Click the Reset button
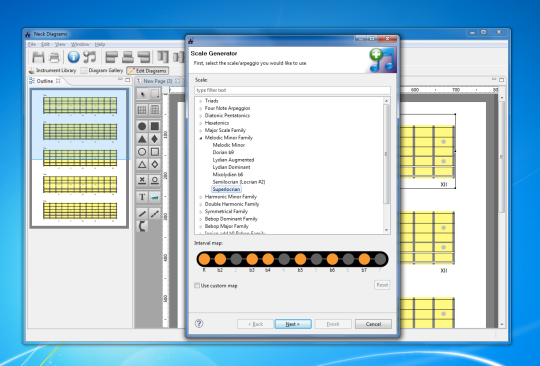Screen dimensions: 540x366 point(382,285)
